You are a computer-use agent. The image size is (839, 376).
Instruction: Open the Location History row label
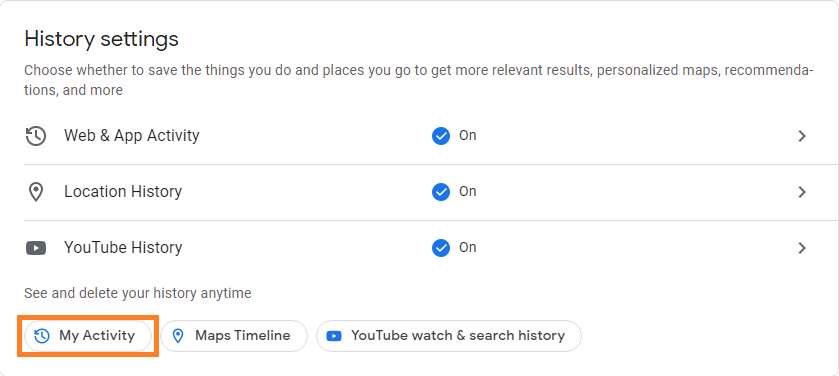[123, 191]
